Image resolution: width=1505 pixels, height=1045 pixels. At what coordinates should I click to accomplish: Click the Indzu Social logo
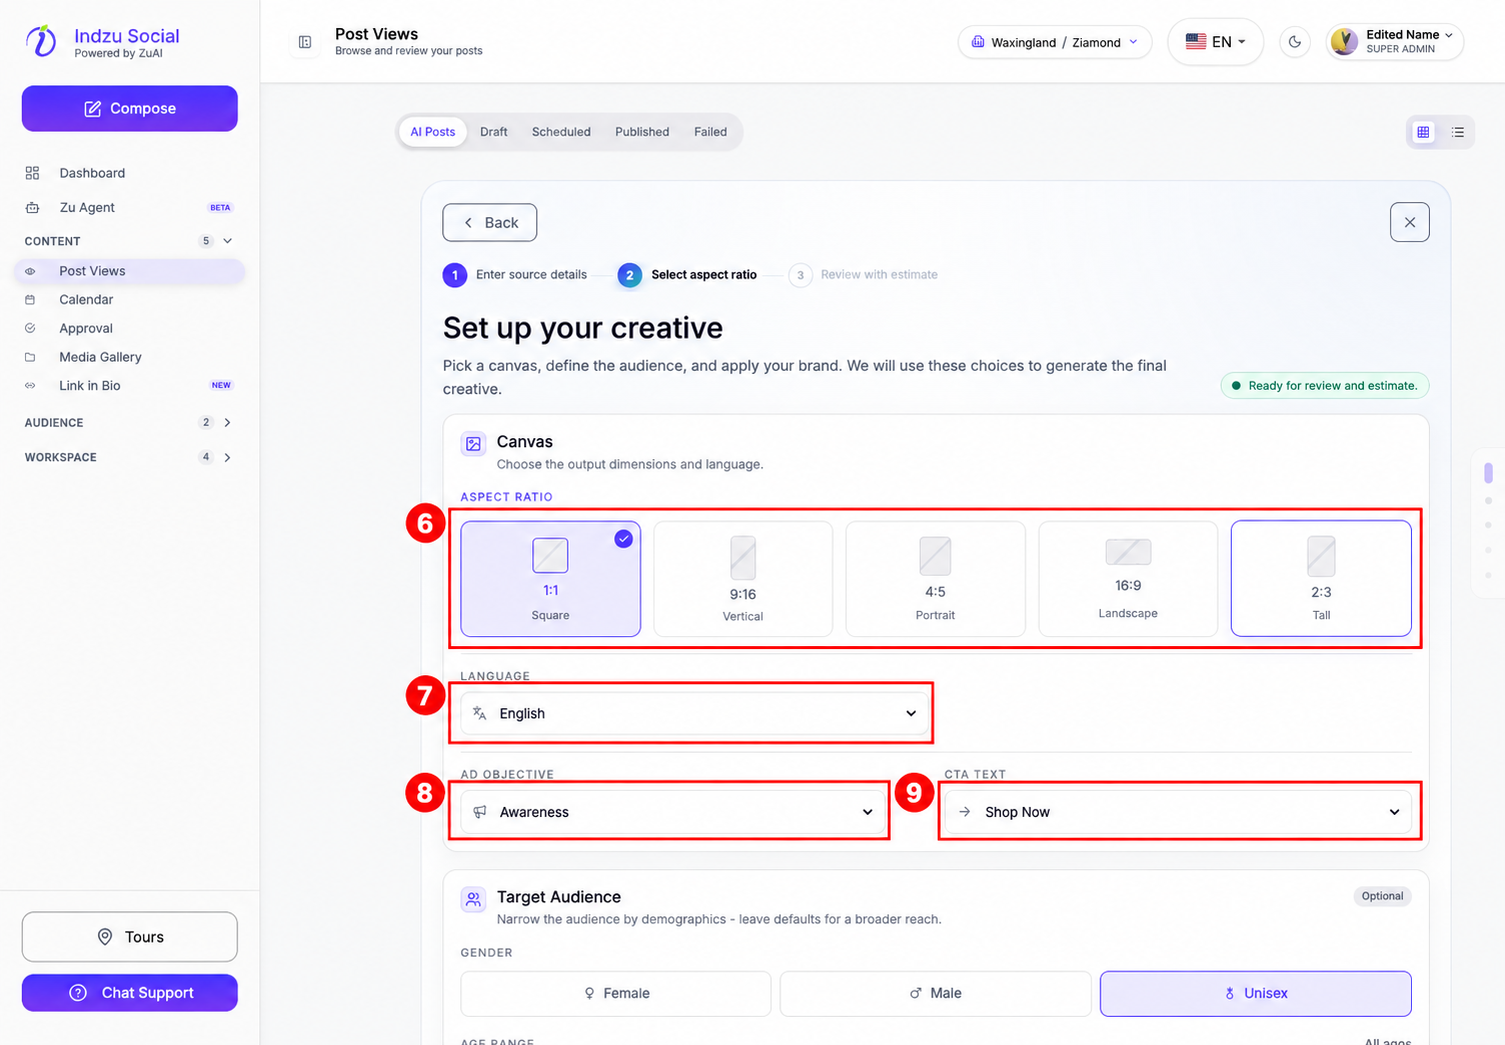coord(101,41)
